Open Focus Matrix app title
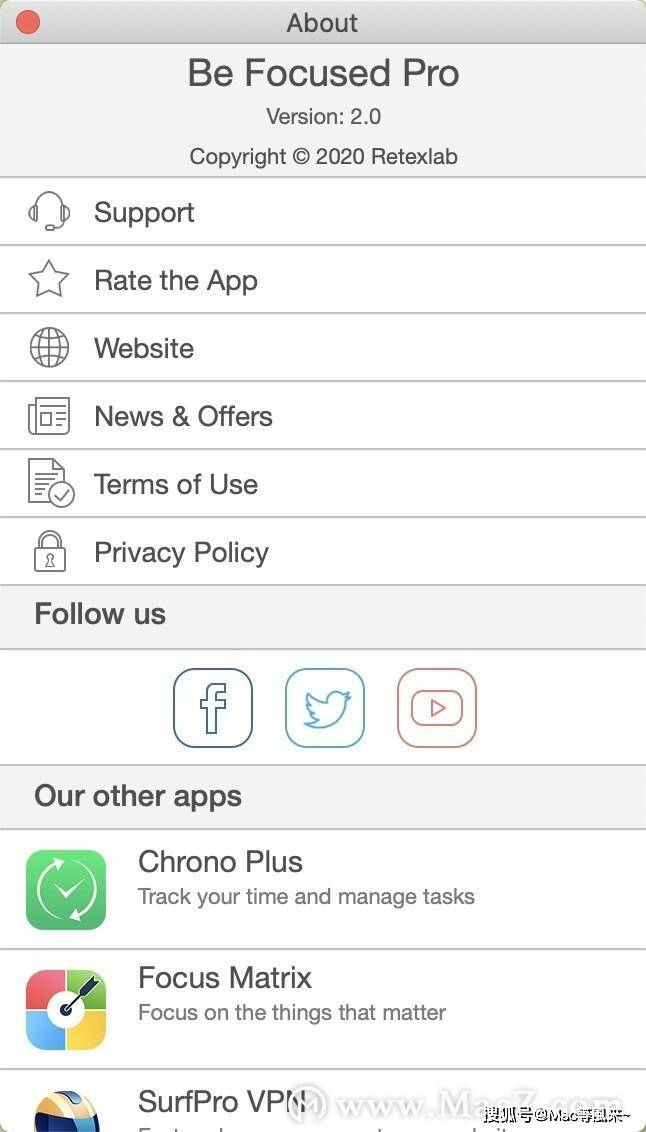Screen dimensions: 646x1132 [225, 978]
